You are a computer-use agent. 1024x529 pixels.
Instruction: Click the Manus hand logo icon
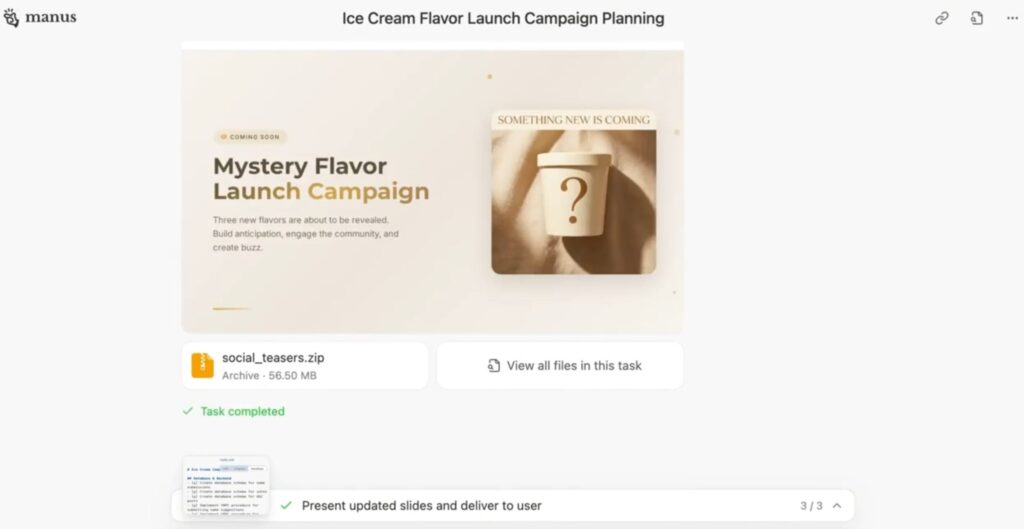coord(12,18)
